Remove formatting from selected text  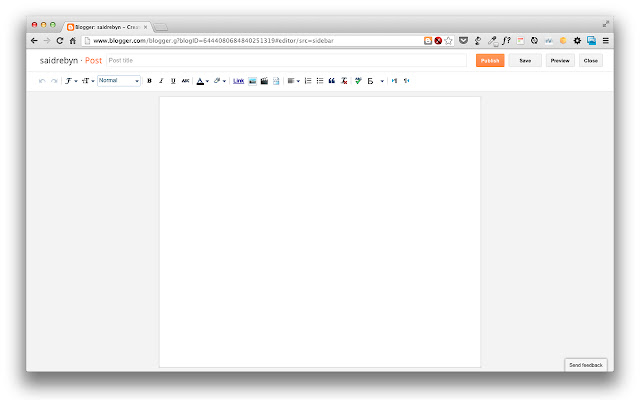coord(344,80)
